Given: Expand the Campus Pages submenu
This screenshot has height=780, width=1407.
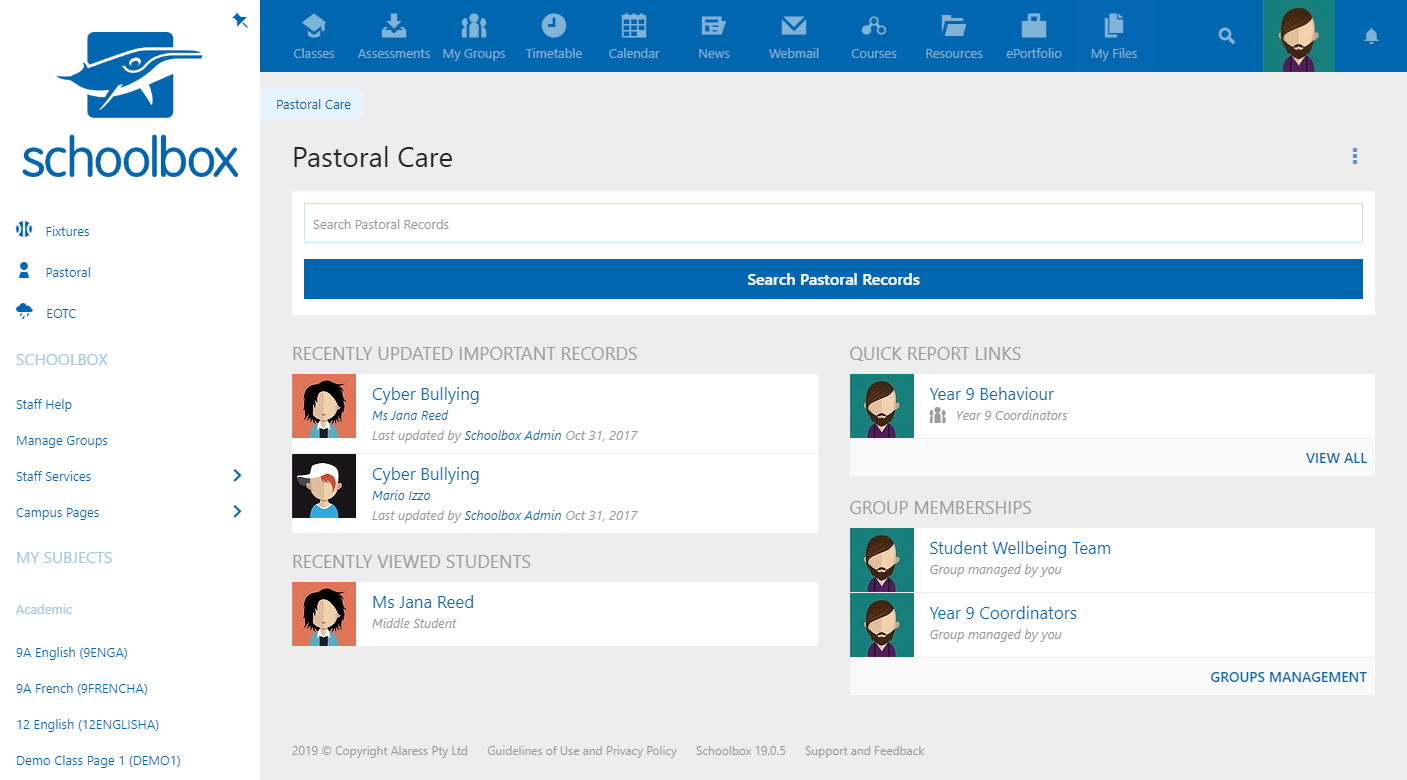Looking at the screenshot, I should tap(237, 512).
